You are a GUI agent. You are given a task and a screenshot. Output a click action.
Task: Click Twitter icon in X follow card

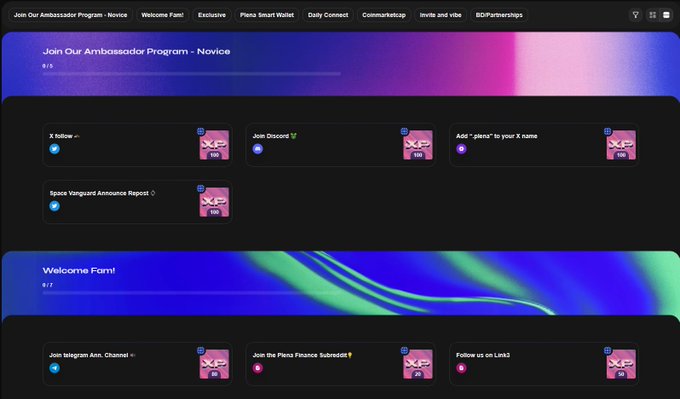coord(55,149)
